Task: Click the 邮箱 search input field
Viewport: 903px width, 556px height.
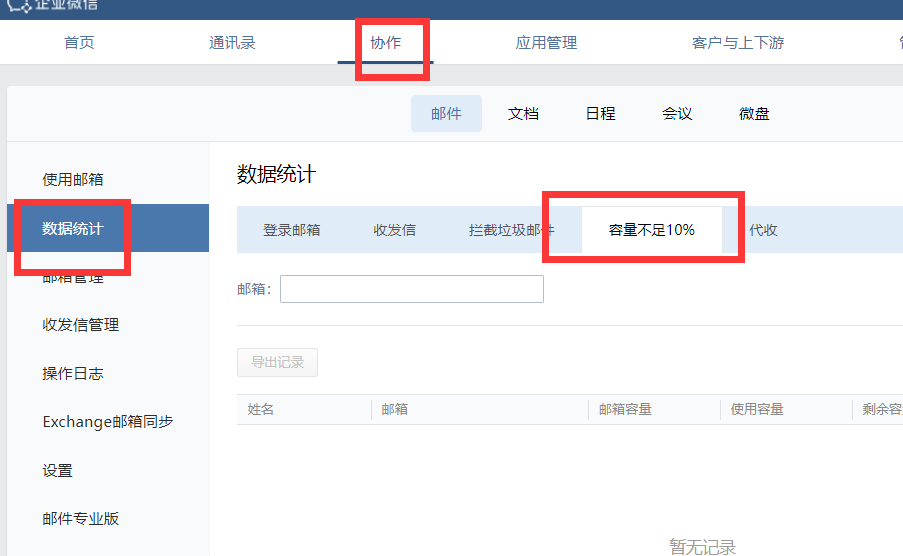Action: (411, 289)
